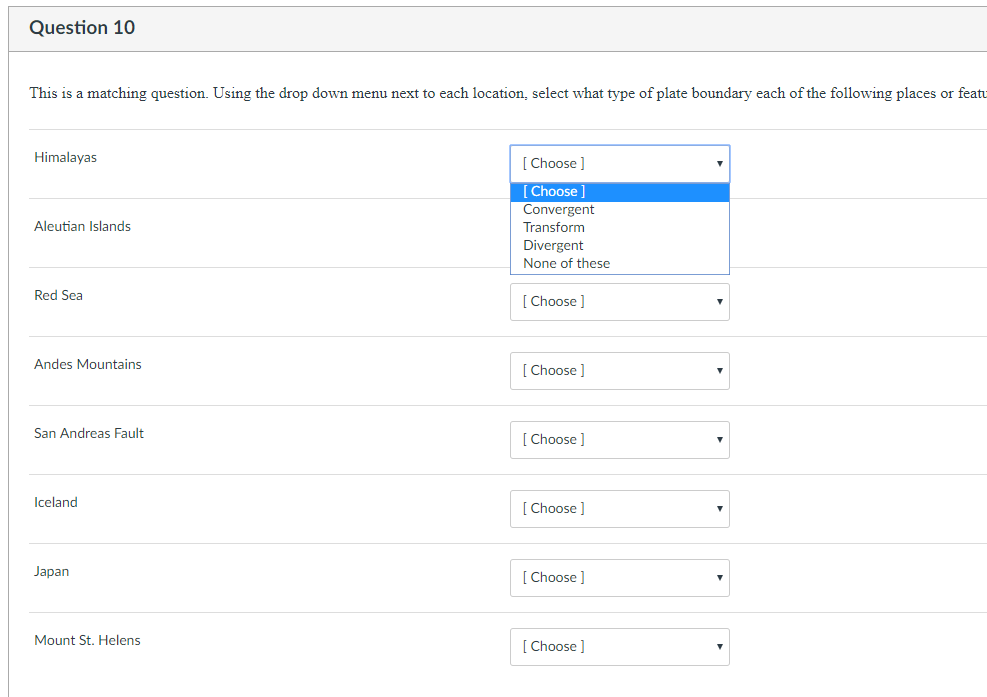Screen dimensions: 987x697
Task: Click the Aleutian Islands label
Action: (x=82, y=226)
